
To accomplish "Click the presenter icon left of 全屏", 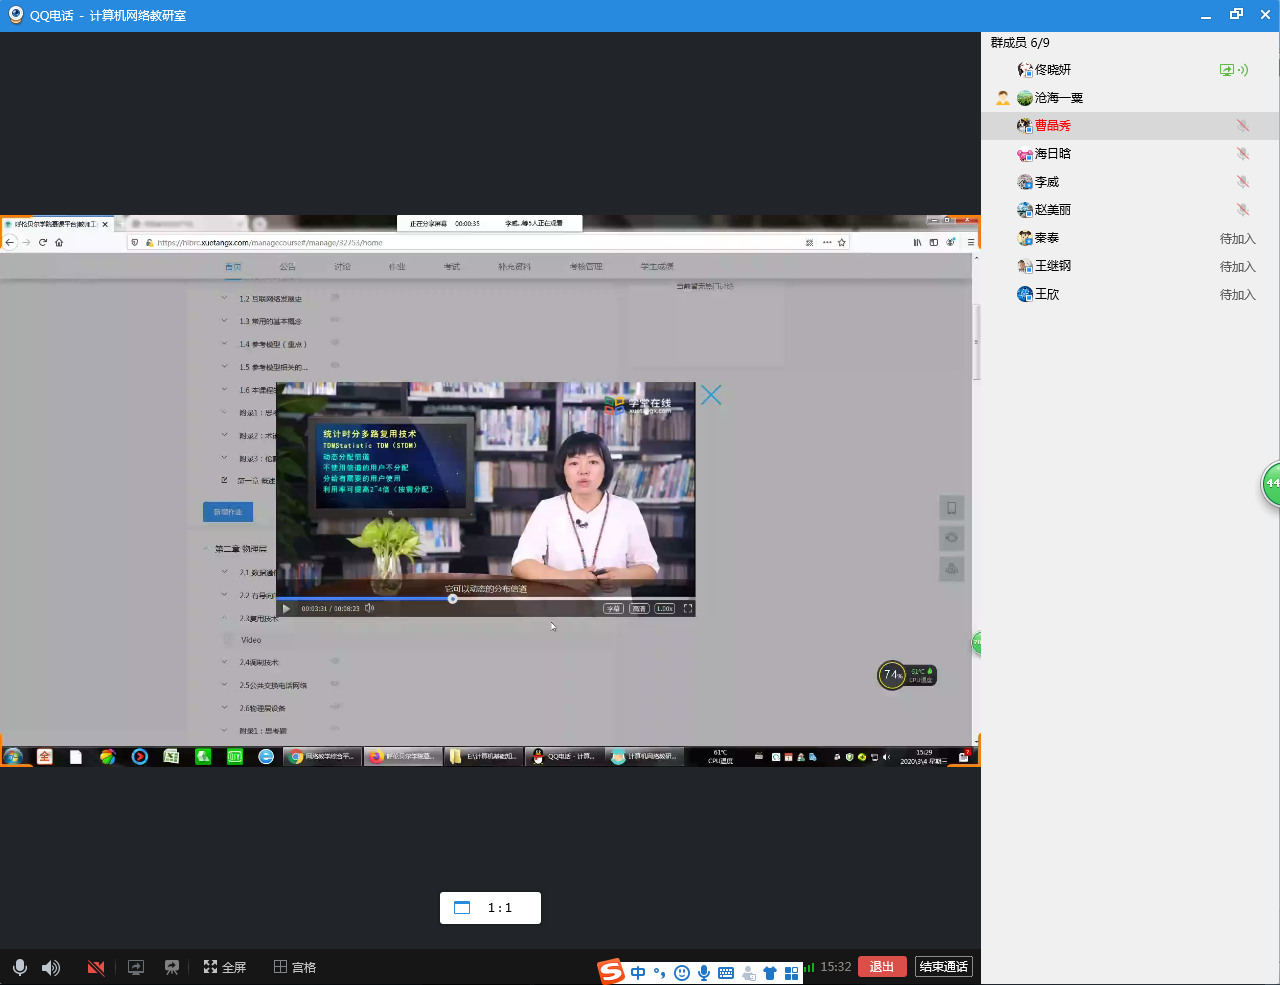I will 172,967.
